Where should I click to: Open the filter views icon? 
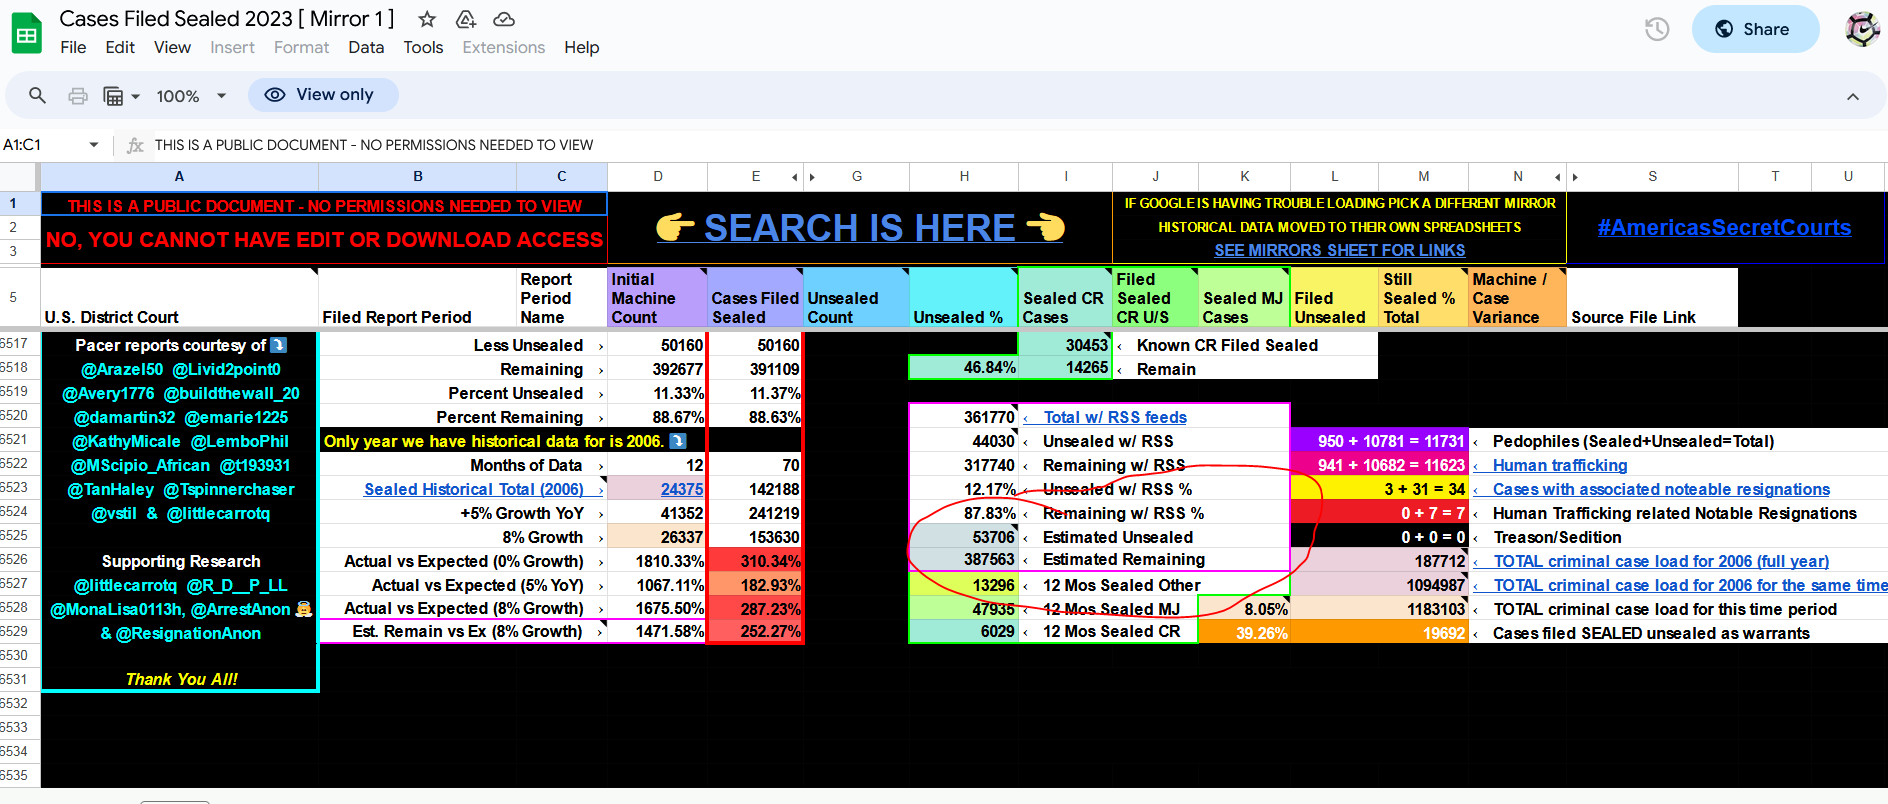(x=121, y=96)
